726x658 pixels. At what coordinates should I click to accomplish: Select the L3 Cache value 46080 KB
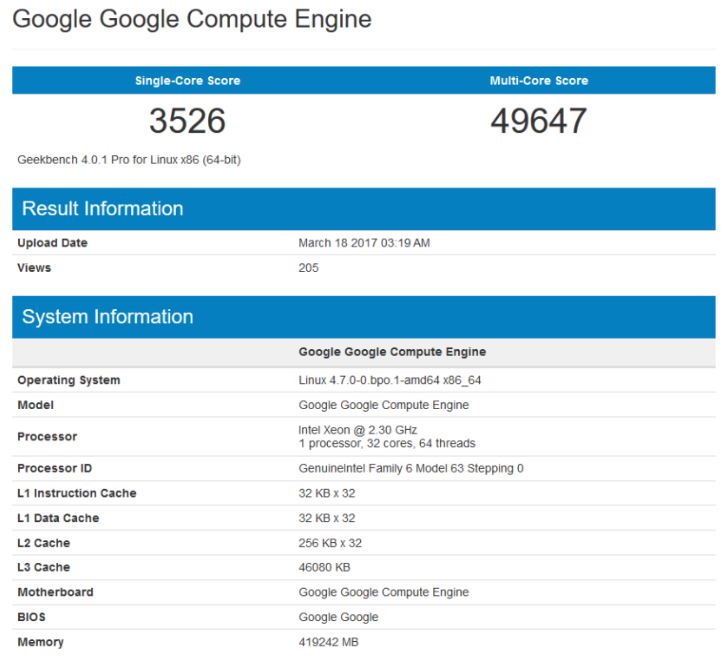[x=325, y=567]
